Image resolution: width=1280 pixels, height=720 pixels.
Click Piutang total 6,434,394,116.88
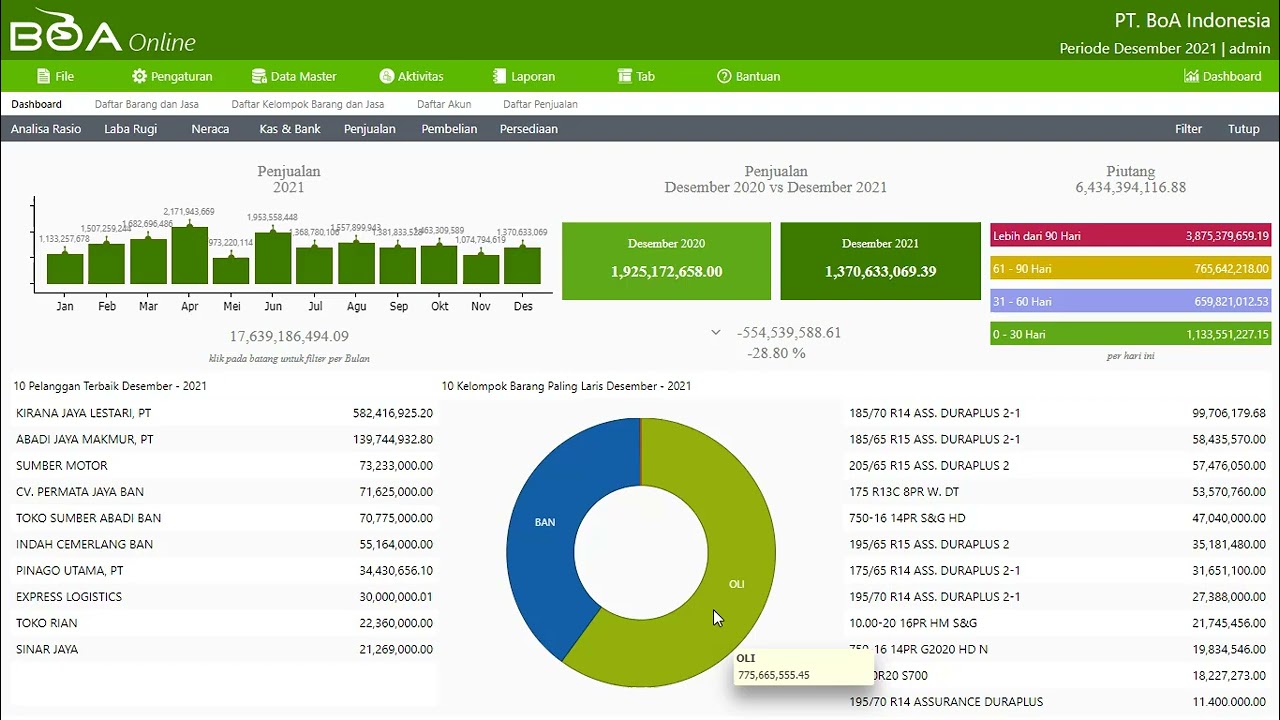pos(1131,188)
